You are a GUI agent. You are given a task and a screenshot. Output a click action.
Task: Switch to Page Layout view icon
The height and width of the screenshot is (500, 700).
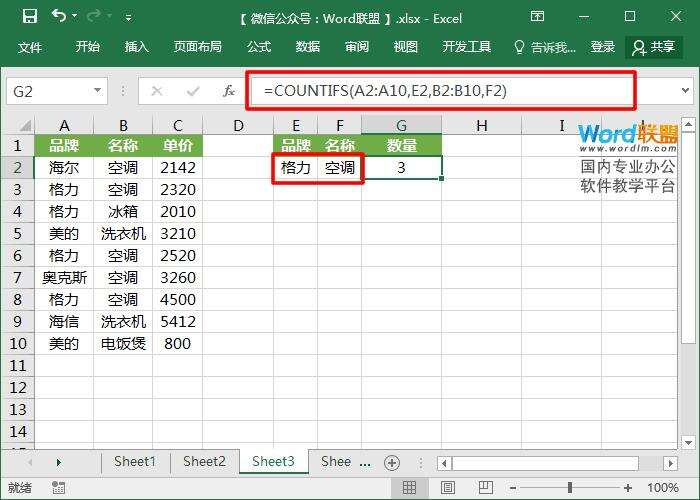tap(448, 488)
